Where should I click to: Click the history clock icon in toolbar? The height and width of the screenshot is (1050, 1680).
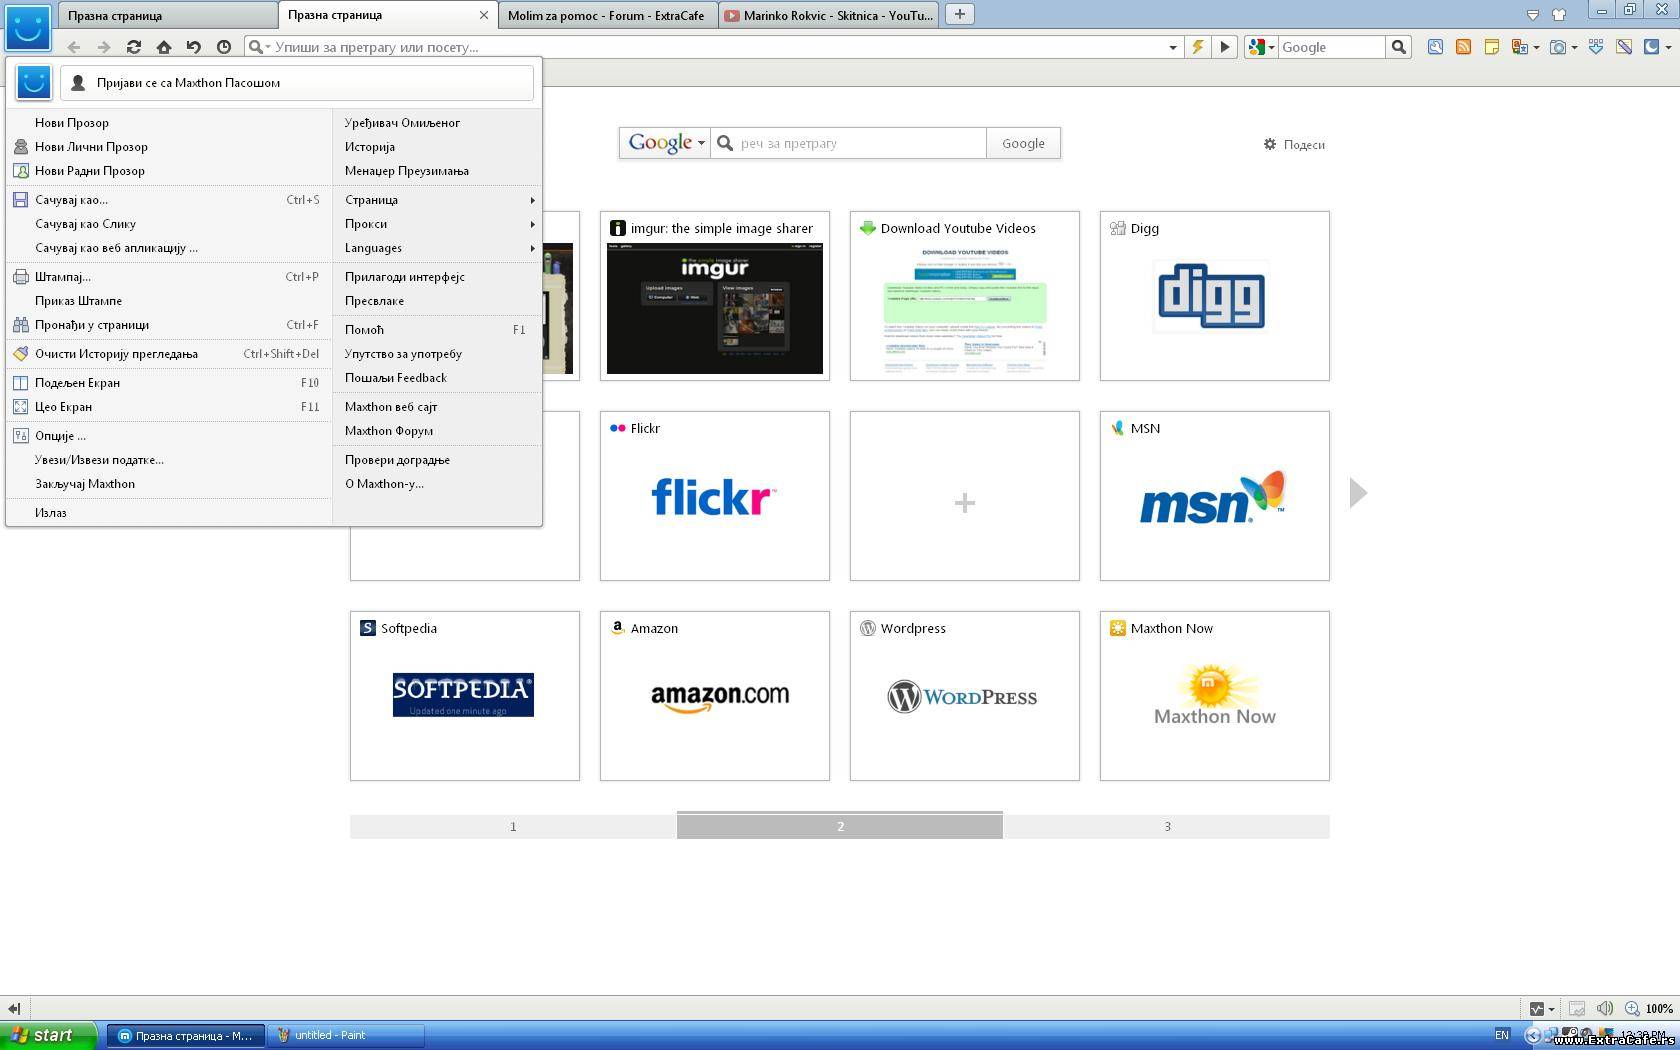point(224,47)
